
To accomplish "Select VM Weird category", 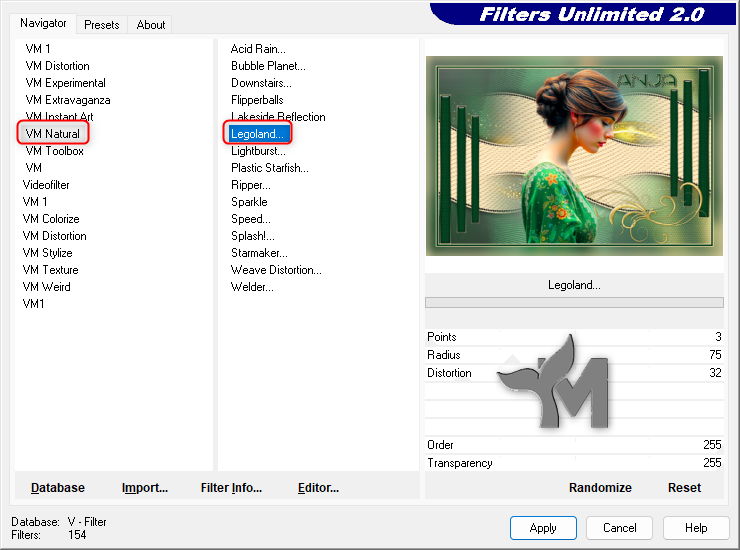I will coord(47,287).
